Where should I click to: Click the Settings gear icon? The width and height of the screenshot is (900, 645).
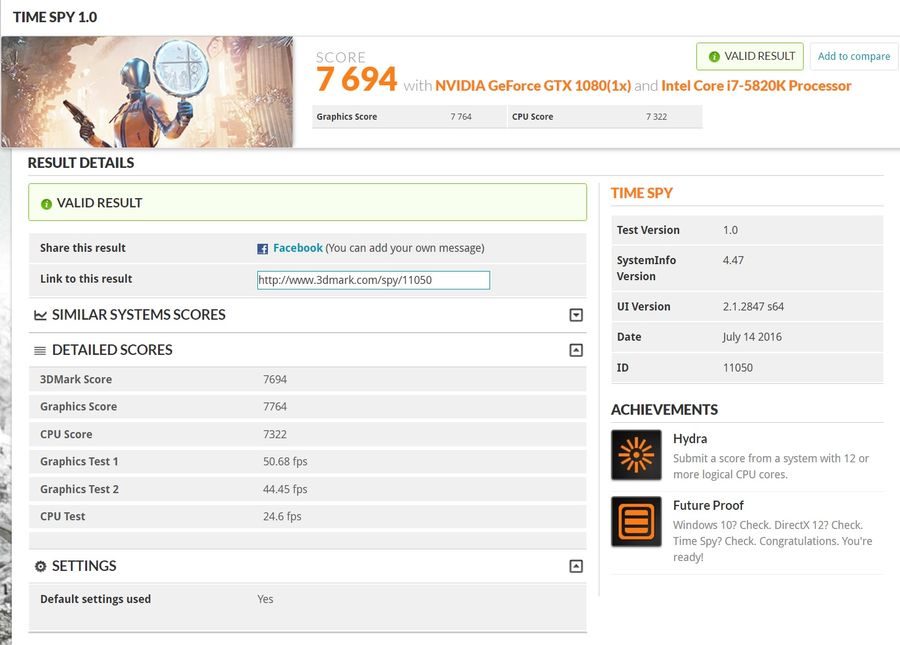tap(40, 566)
